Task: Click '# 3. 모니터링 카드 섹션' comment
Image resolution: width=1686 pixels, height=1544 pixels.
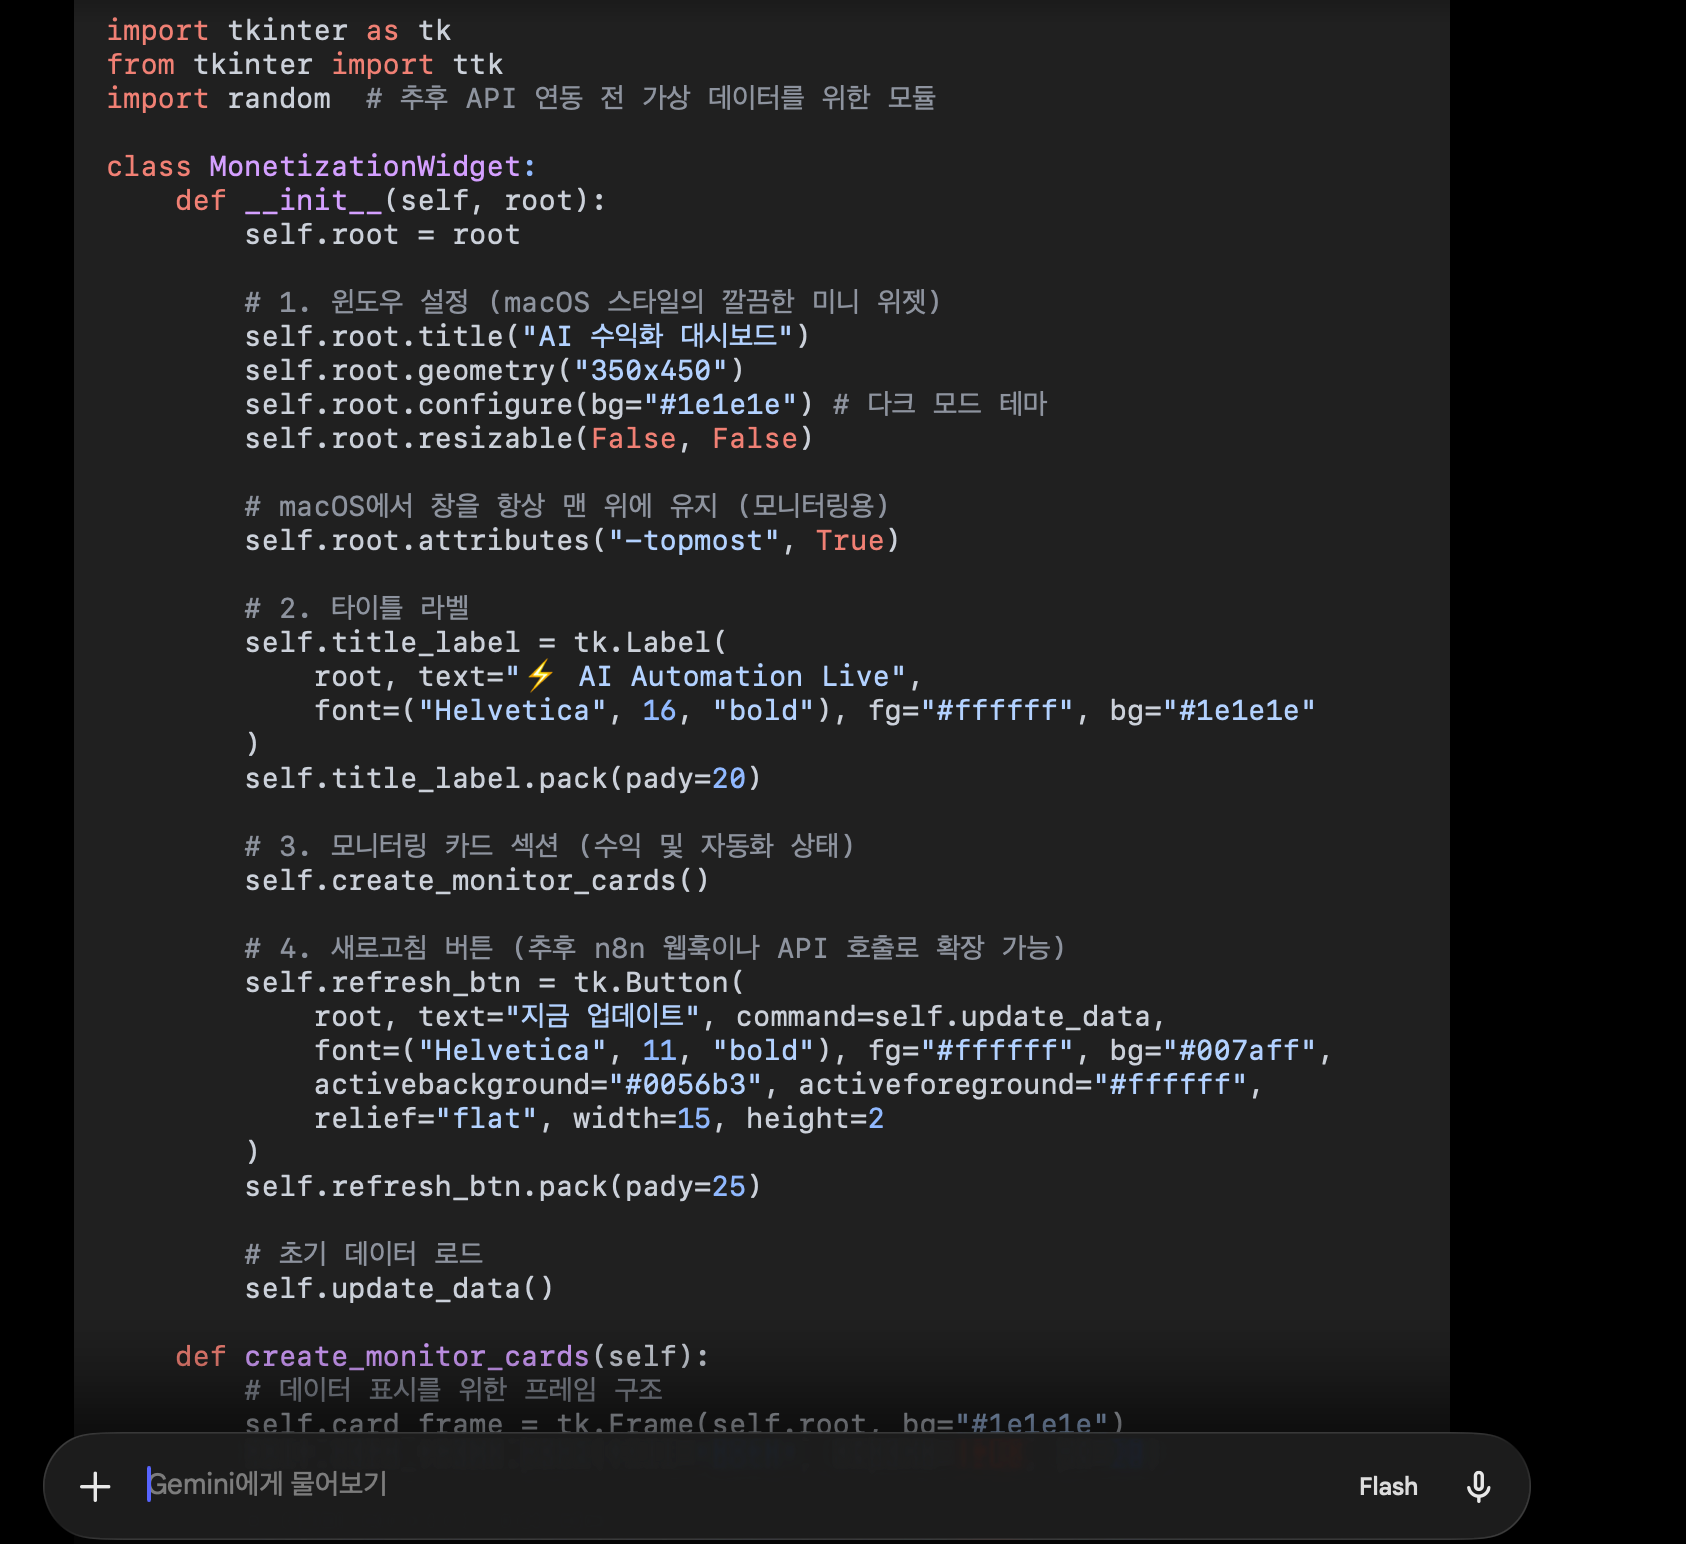Action: click(x=550, y=846)
